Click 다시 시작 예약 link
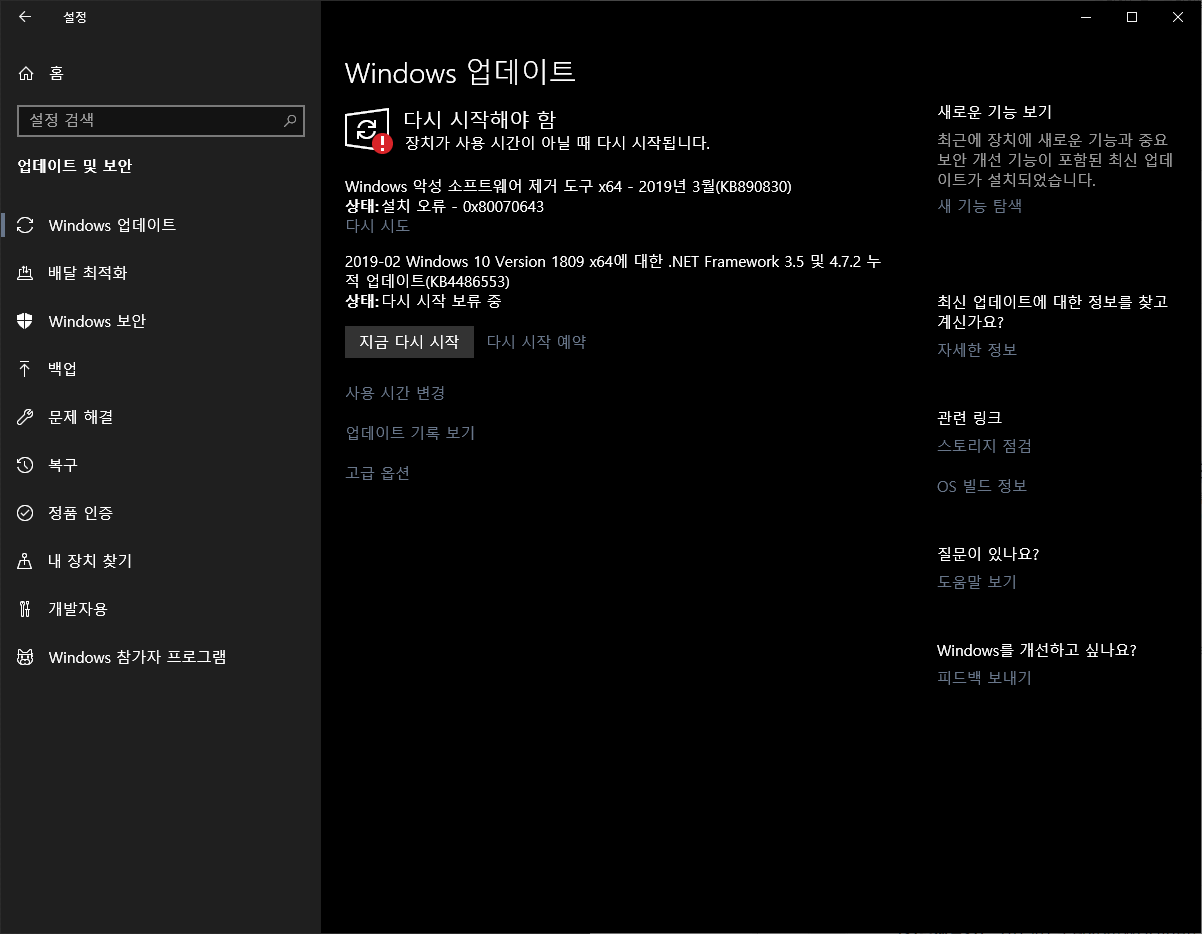 click(x=536, y=342)
